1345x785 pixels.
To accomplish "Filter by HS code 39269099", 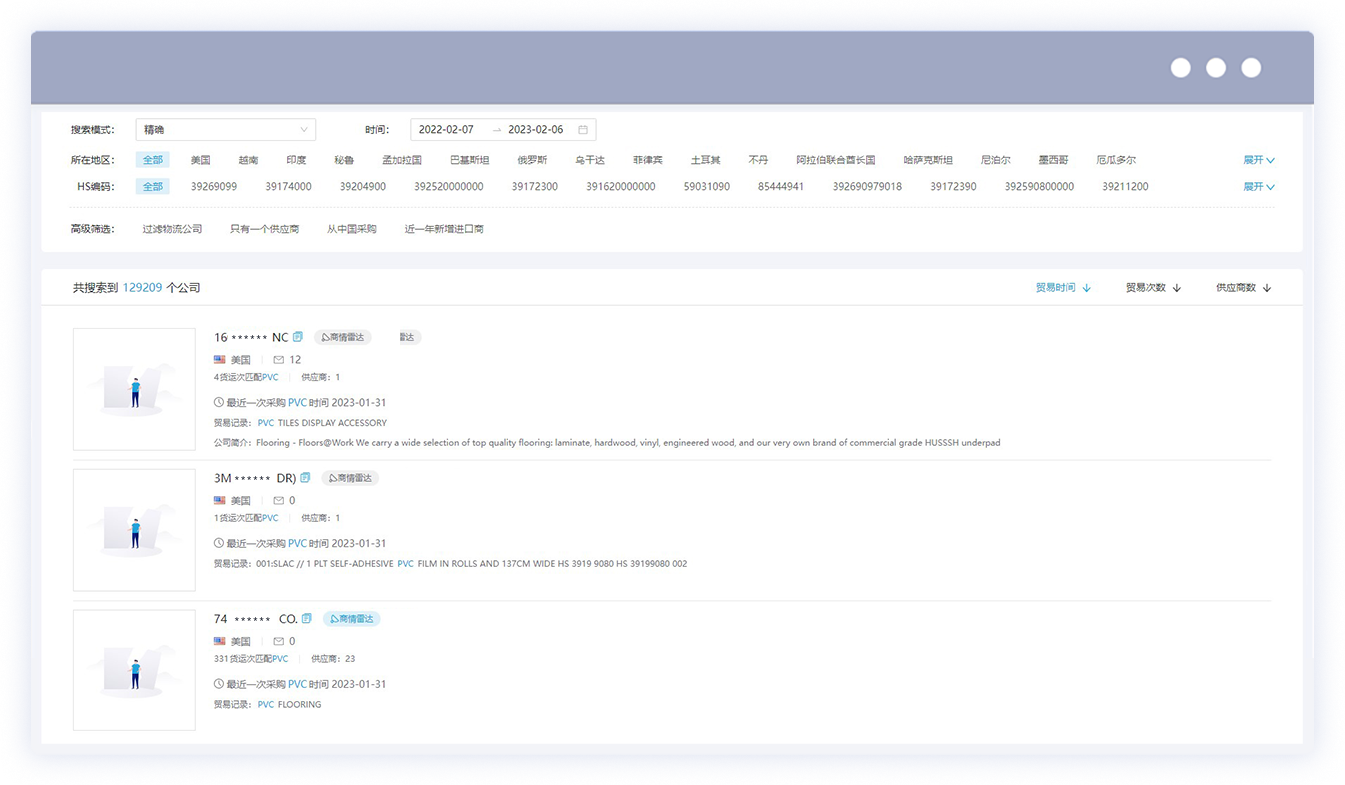I will click(x=214, y=186).
